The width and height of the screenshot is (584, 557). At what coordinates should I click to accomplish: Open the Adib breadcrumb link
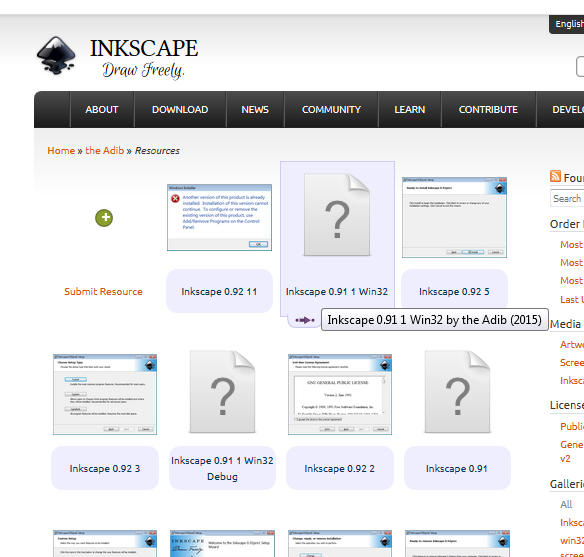click(104, 150)
